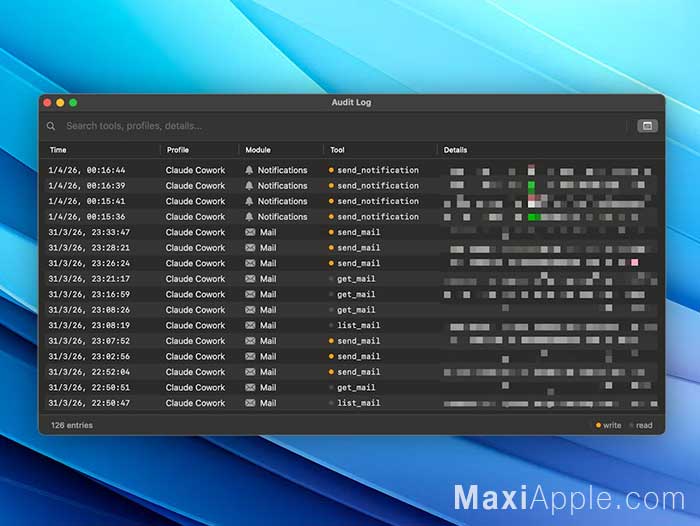Viewport: 700px width, 526px height.
Task: Click Claude Cowork in the 00:15:36 row
Action: point(196,217)
